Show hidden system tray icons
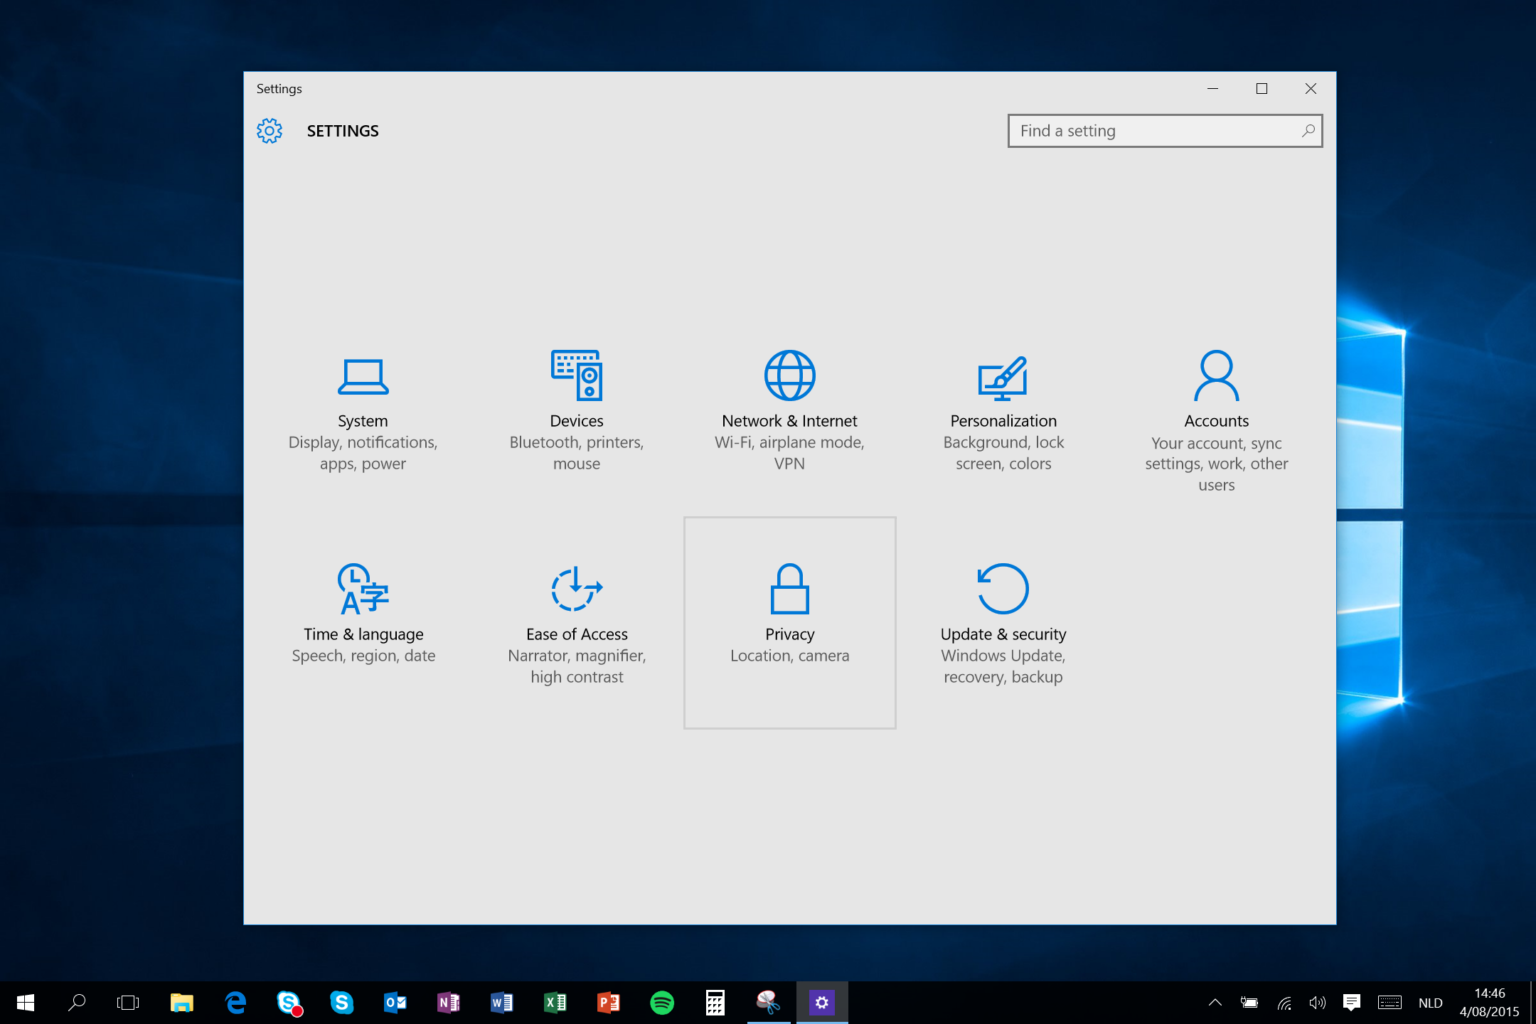 pos(1215,1002)
